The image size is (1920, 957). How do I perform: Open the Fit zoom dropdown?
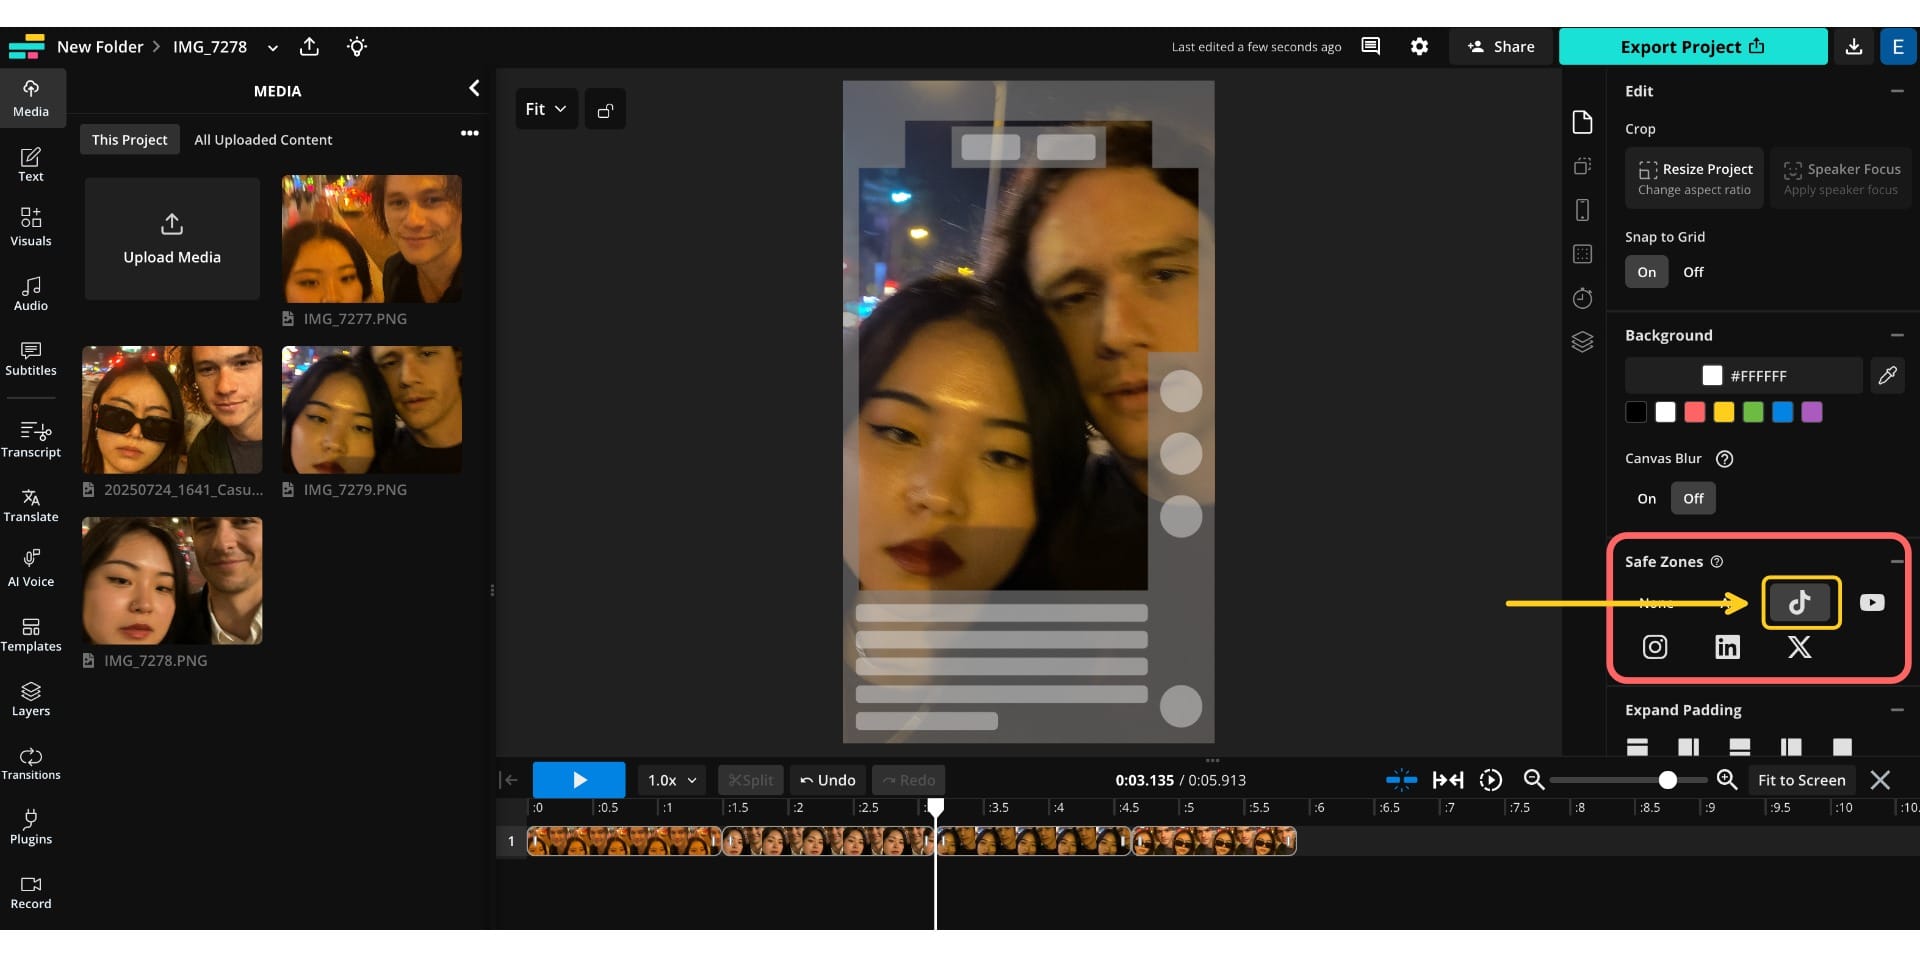click(546, 109)
